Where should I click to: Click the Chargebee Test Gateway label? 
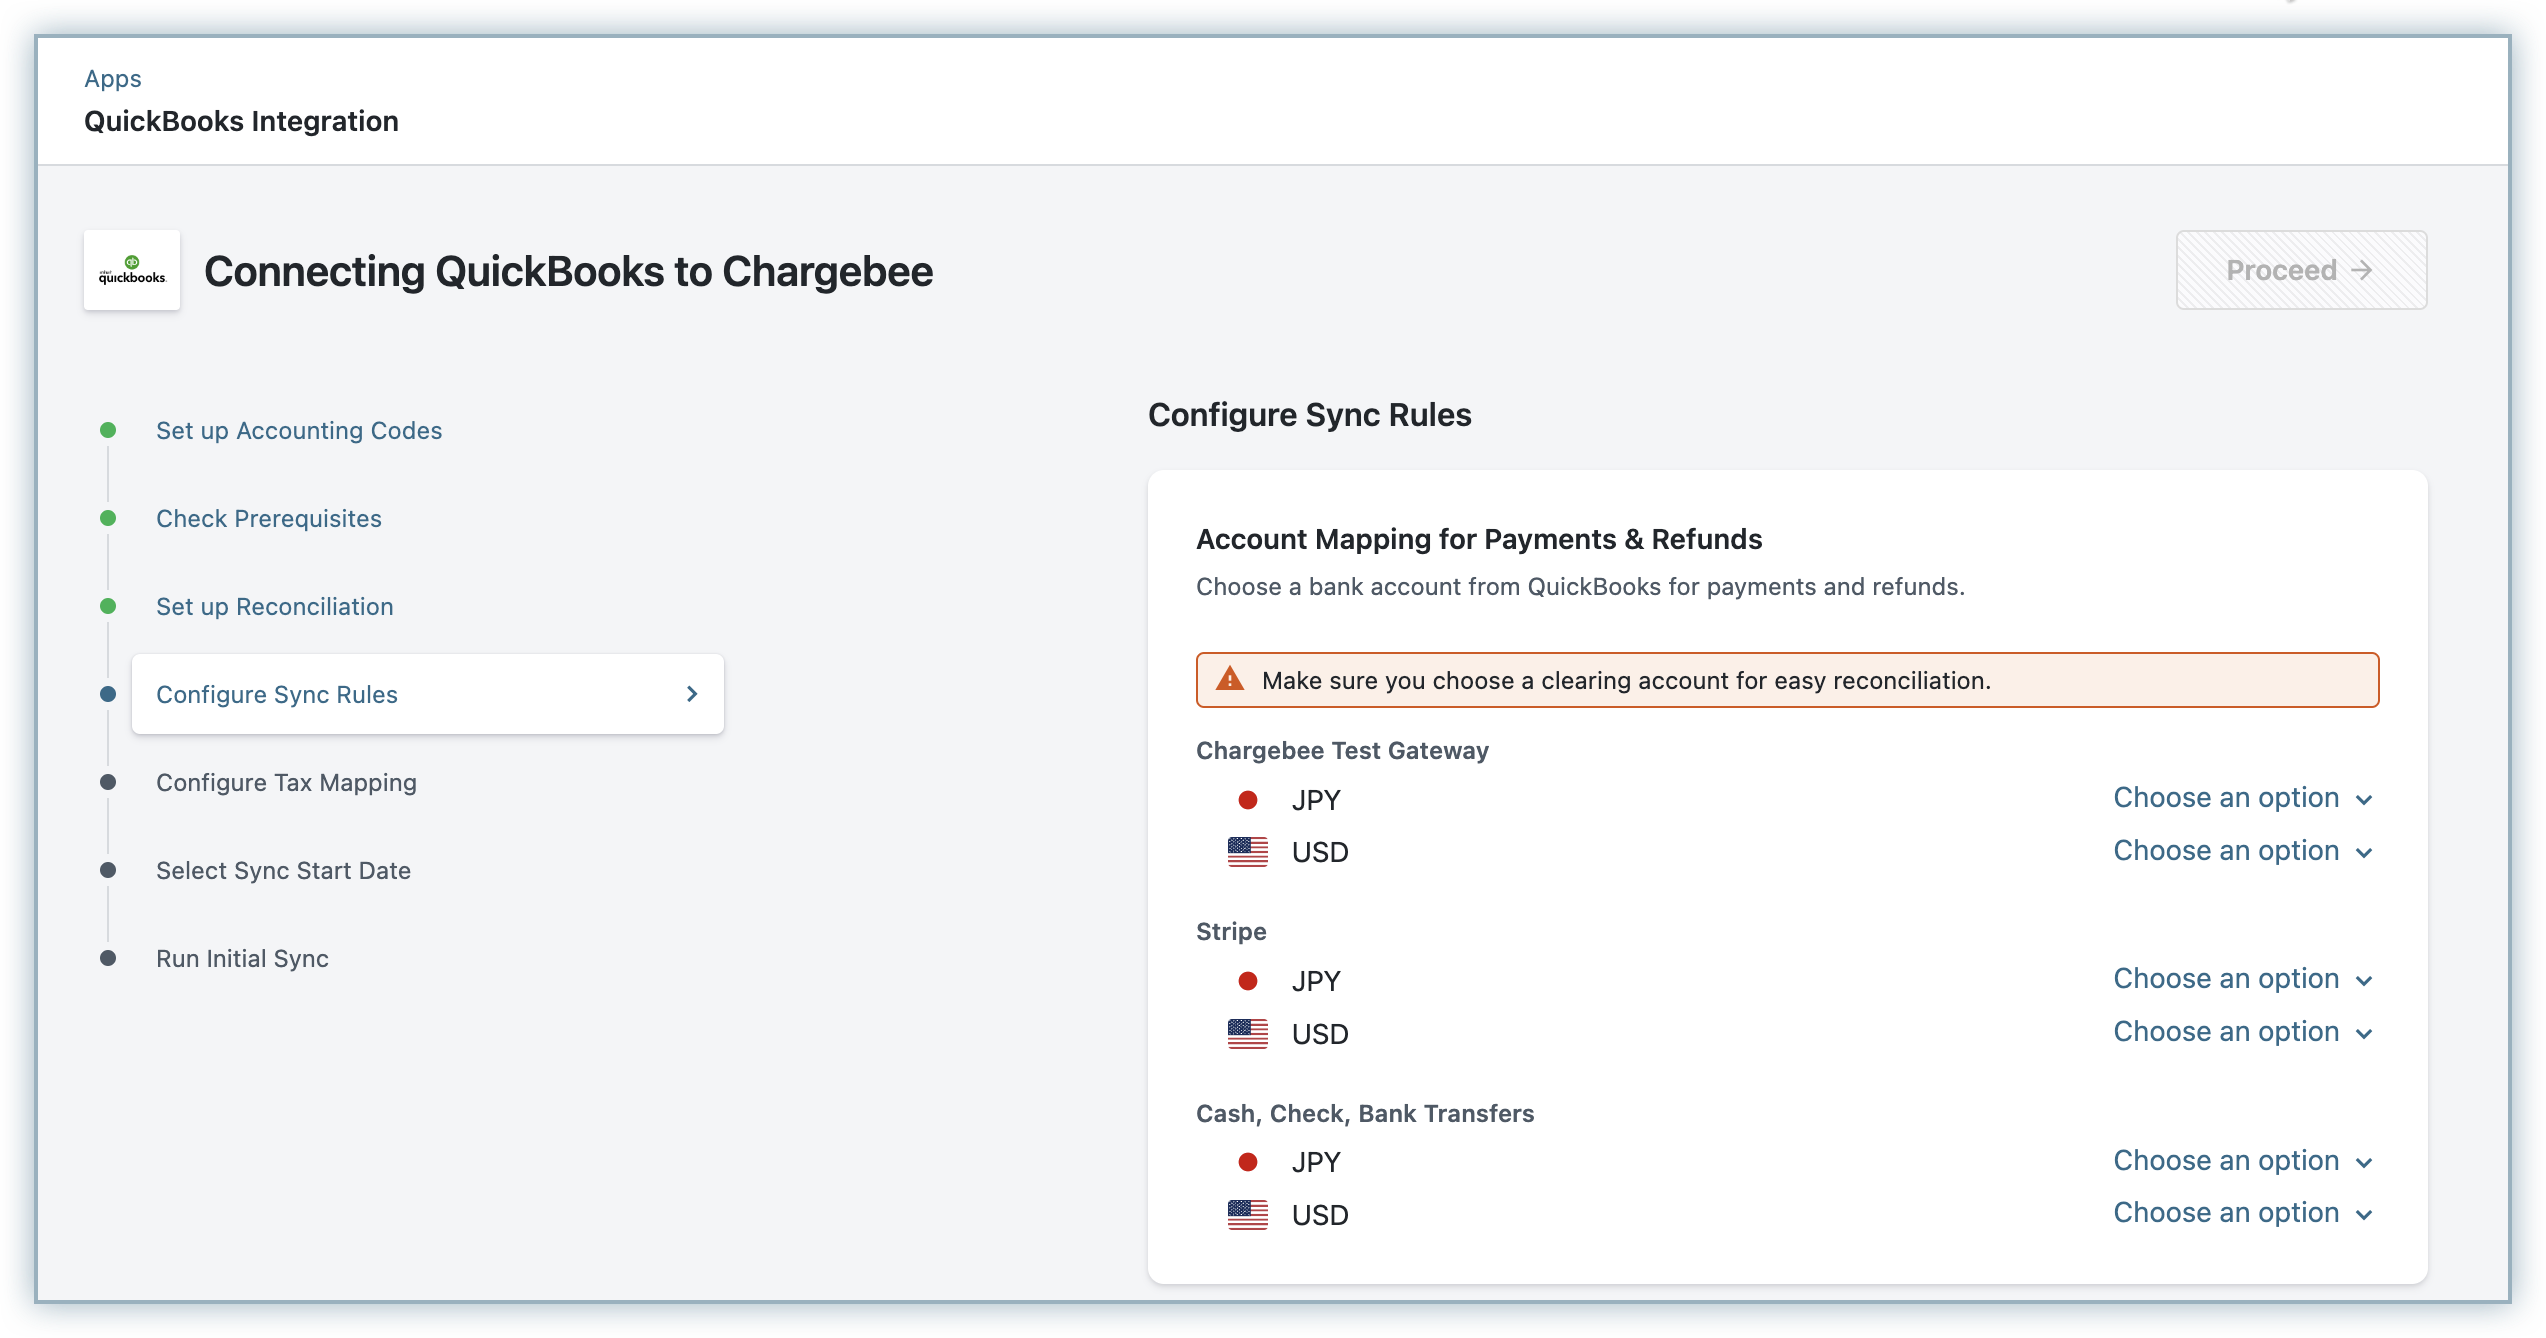coord(1342,750)
